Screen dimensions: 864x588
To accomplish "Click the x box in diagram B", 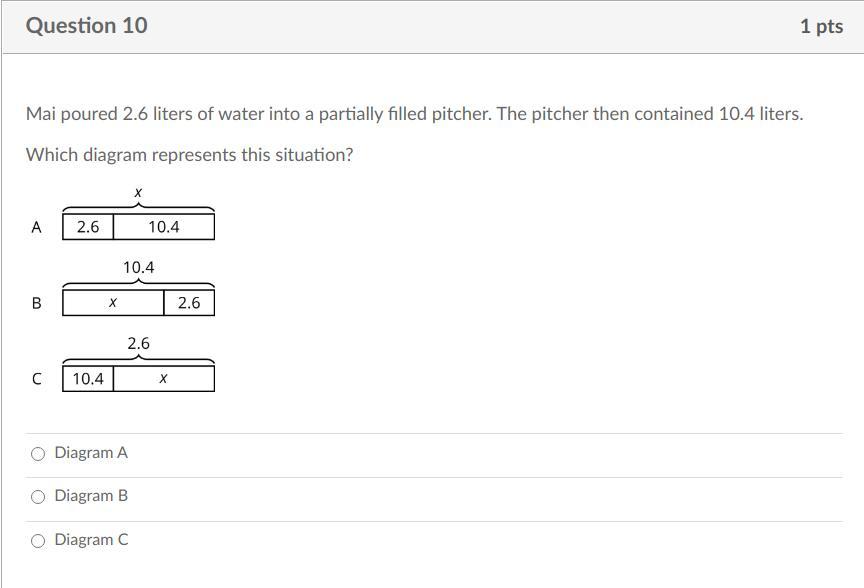I will pos(113,303).
